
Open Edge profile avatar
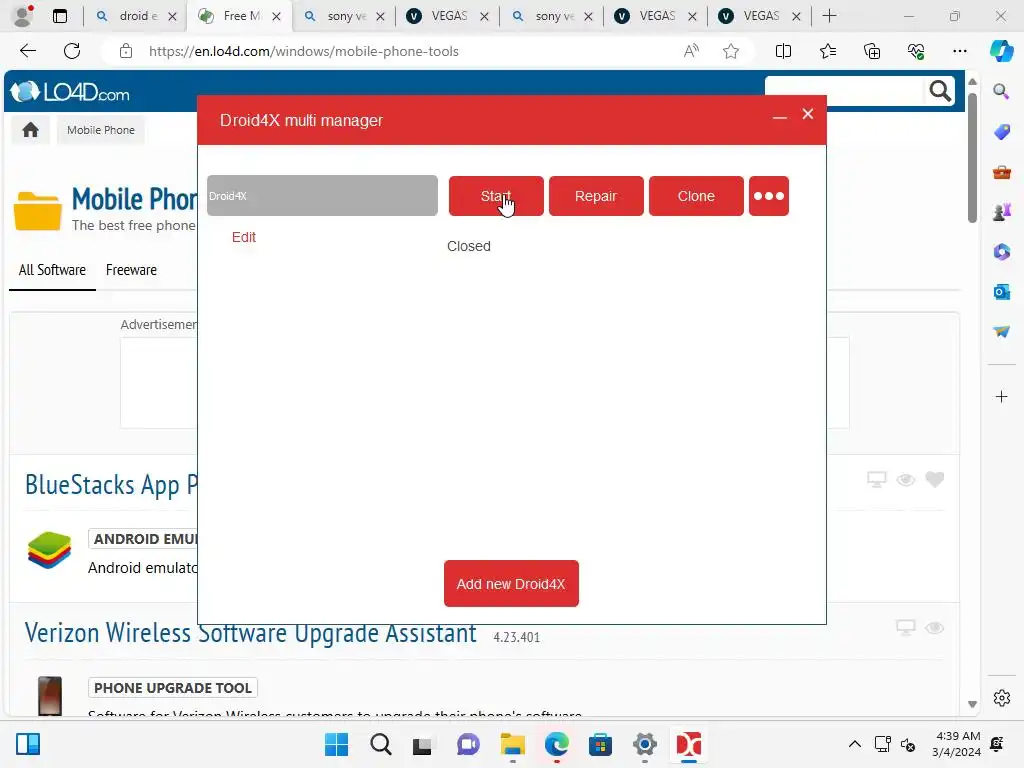[x=23, y=16]
